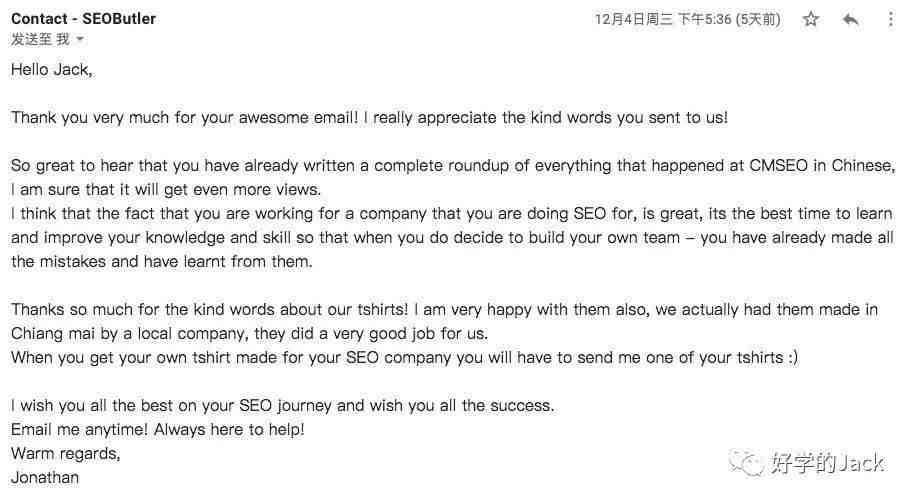
Task: Star this email from SEOButler
Action: click(811, 20)
